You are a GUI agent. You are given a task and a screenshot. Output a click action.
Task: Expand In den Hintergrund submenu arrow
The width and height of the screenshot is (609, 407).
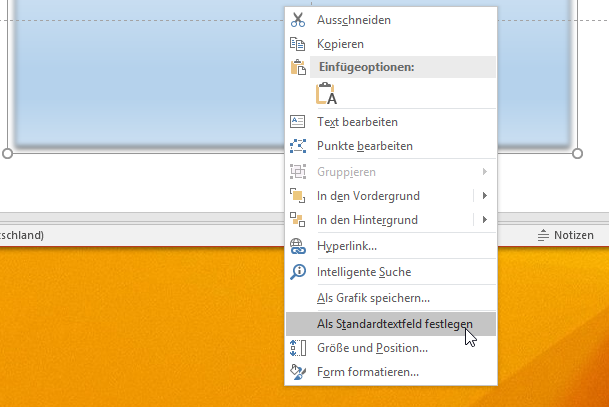[485, 220]
